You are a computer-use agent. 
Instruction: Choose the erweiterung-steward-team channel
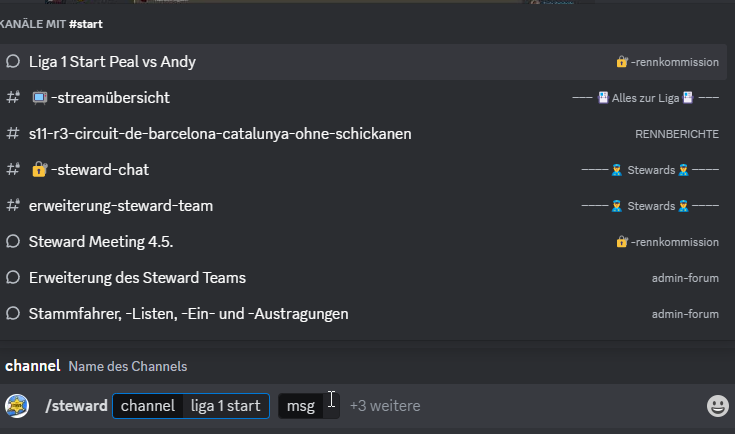click(121, 206)
